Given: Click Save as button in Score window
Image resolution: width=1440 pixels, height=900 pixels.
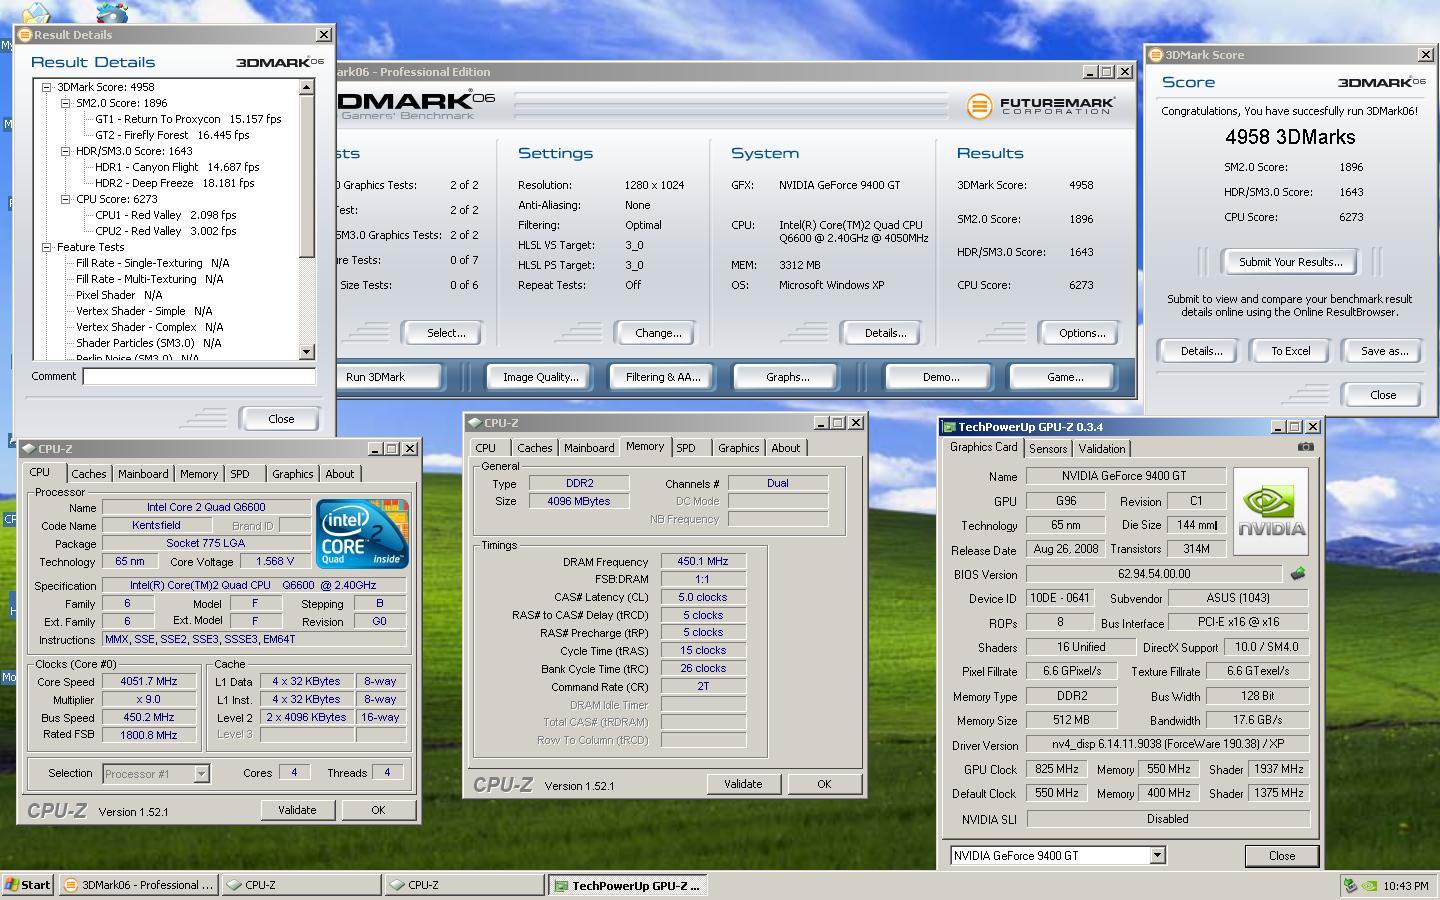Looking at the screenshot, I should 1384,351.
